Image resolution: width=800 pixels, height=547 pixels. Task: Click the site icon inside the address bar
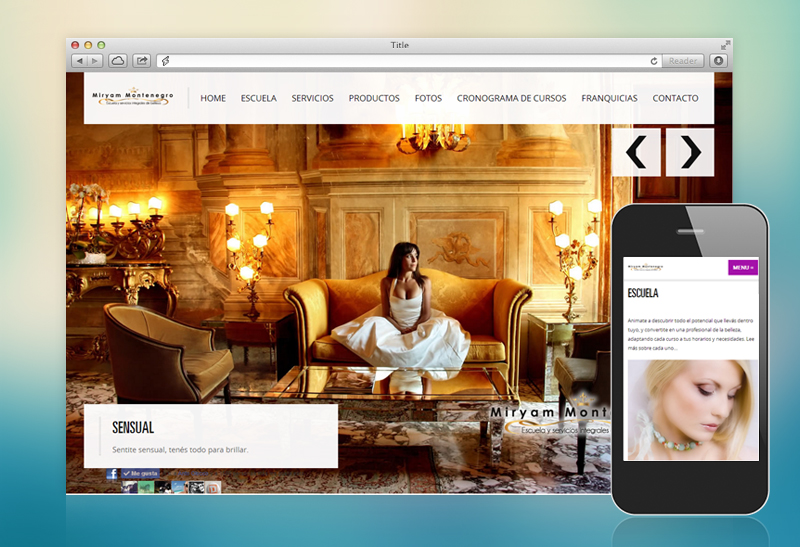[x=166, y=61]
